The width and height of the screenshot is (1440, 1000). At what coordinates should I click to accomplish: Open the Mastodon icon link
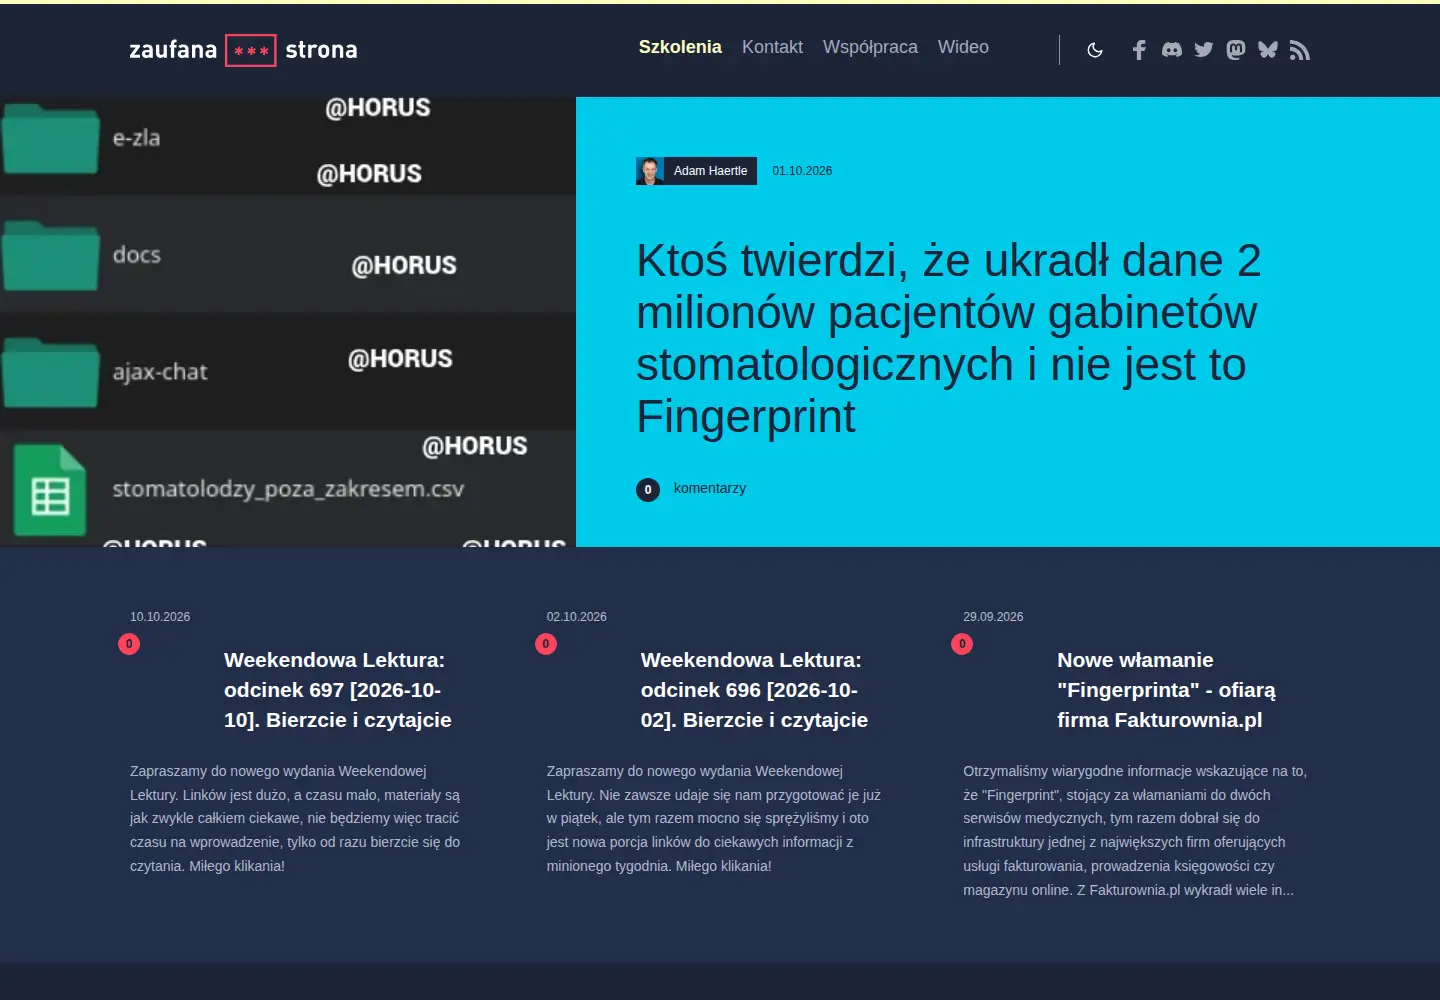click(x=1236, y=50)
